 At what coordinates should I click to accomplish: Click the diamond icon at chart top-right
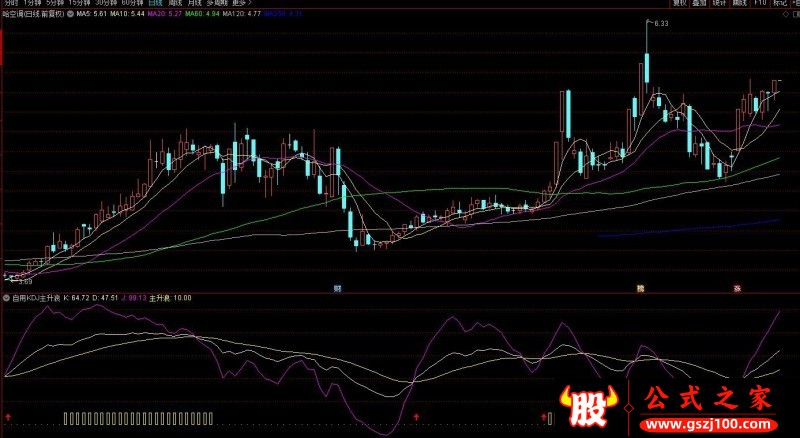(787, 14)
